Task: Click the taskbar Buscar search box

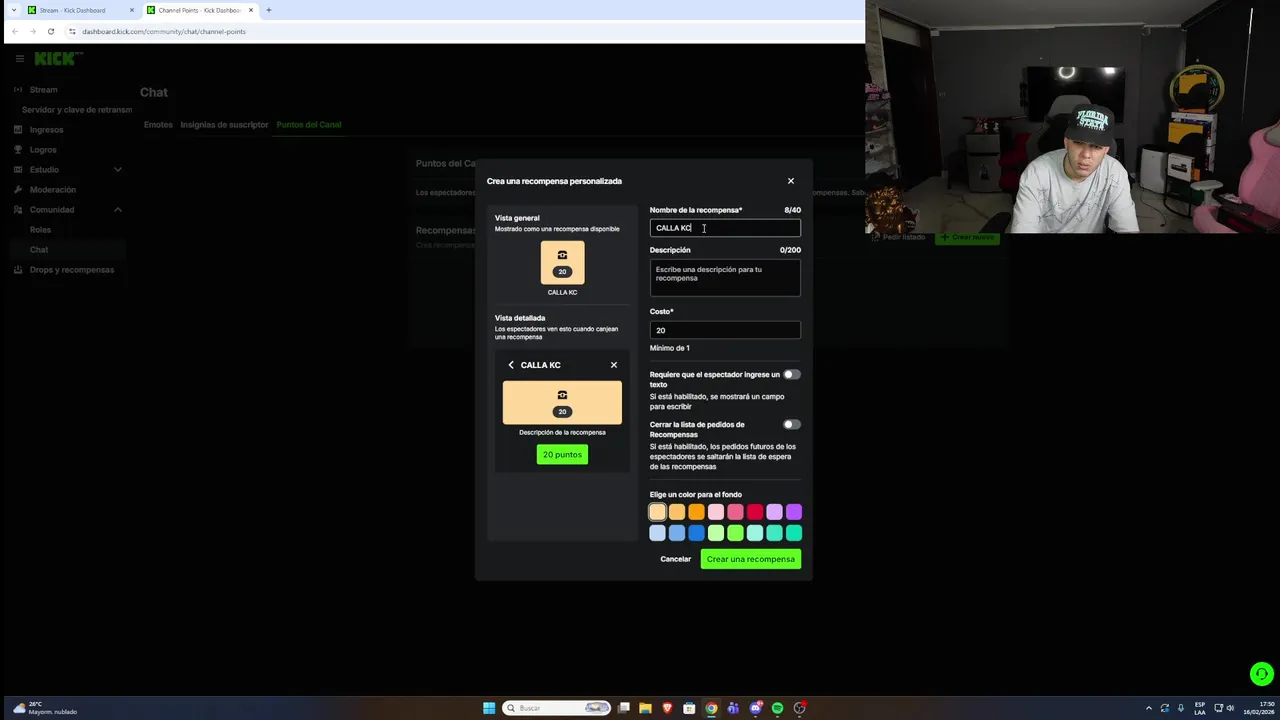Action: pos(557,708)
